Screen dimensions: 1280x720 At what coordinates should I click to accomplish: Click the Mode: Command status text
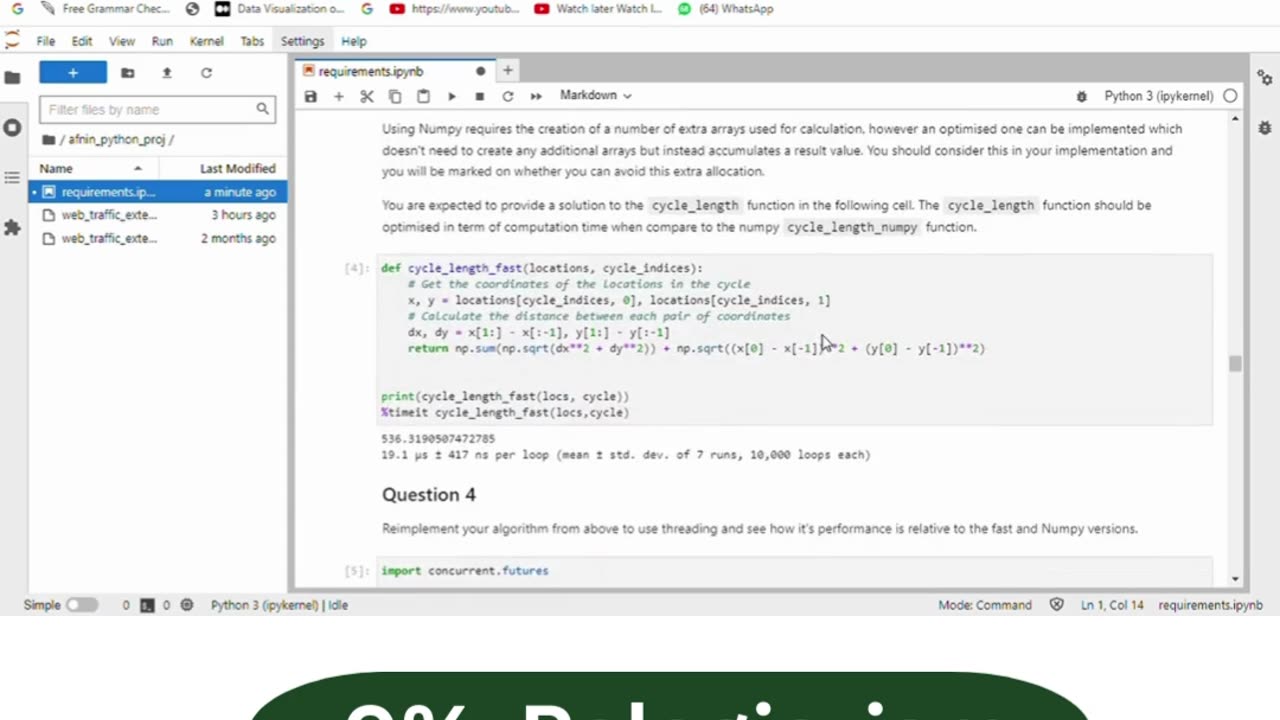985,605
